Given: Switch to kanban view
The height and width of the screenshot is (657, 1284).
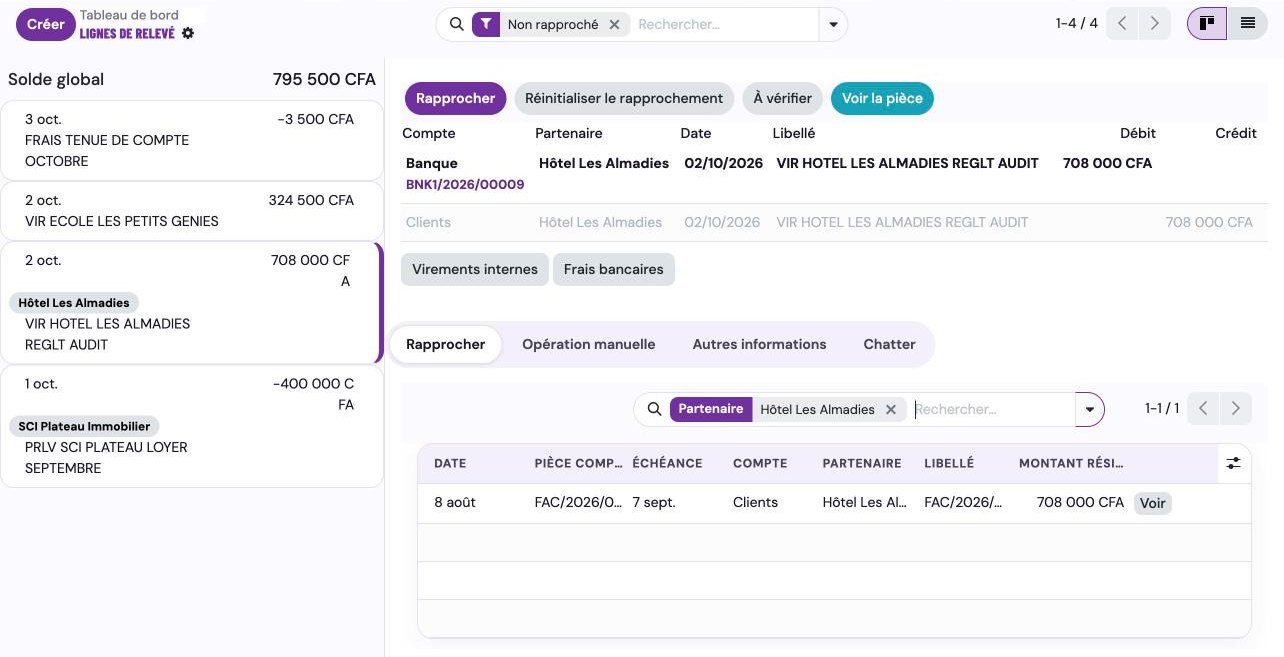Looking at the screenshot, I should pyautogui.click(x=1207, y=23).
